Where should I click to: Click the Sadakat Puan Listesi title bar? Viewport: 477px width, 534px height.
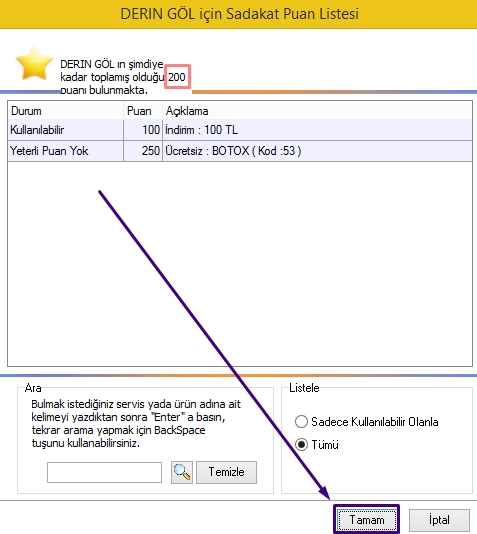tap(238, 14)
